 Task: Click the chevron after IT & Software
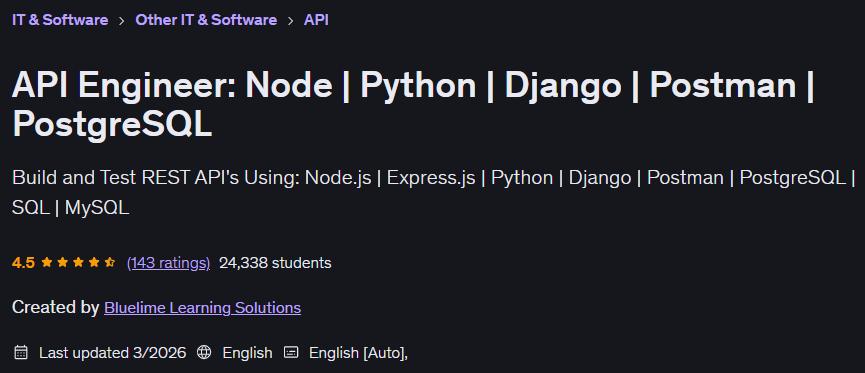click(x=121, y=21)
